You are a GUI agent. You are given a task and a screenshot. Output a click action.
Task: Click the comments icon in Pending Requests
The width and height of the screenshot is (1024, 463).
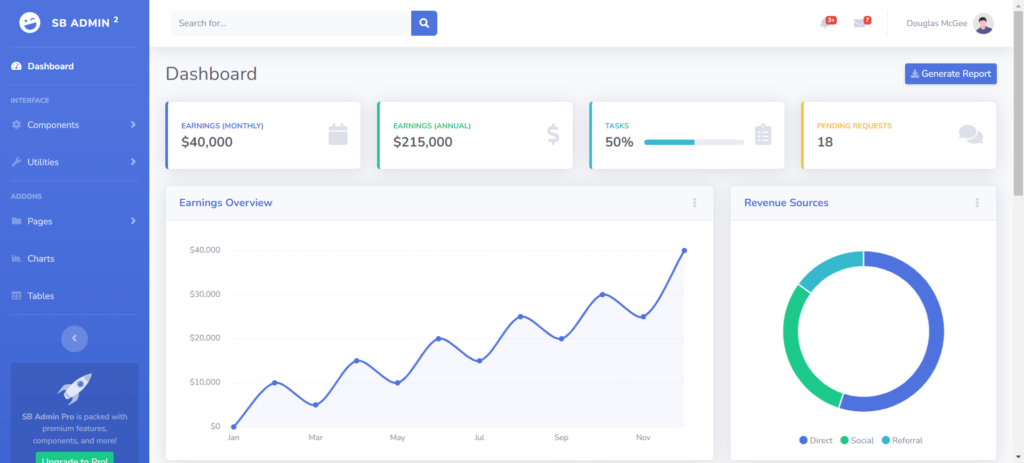(970, 134)
